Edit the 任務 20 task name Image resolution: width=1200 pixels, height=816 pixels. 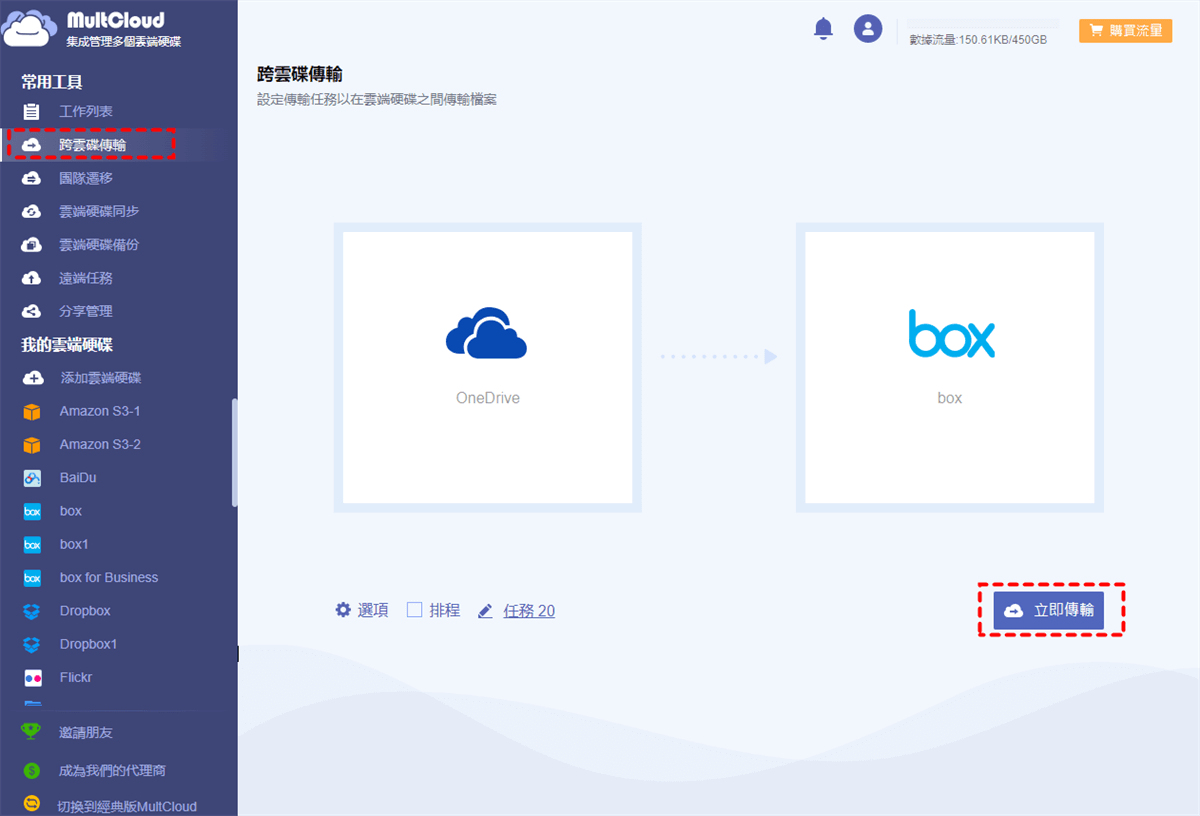(x=529, y=610)
